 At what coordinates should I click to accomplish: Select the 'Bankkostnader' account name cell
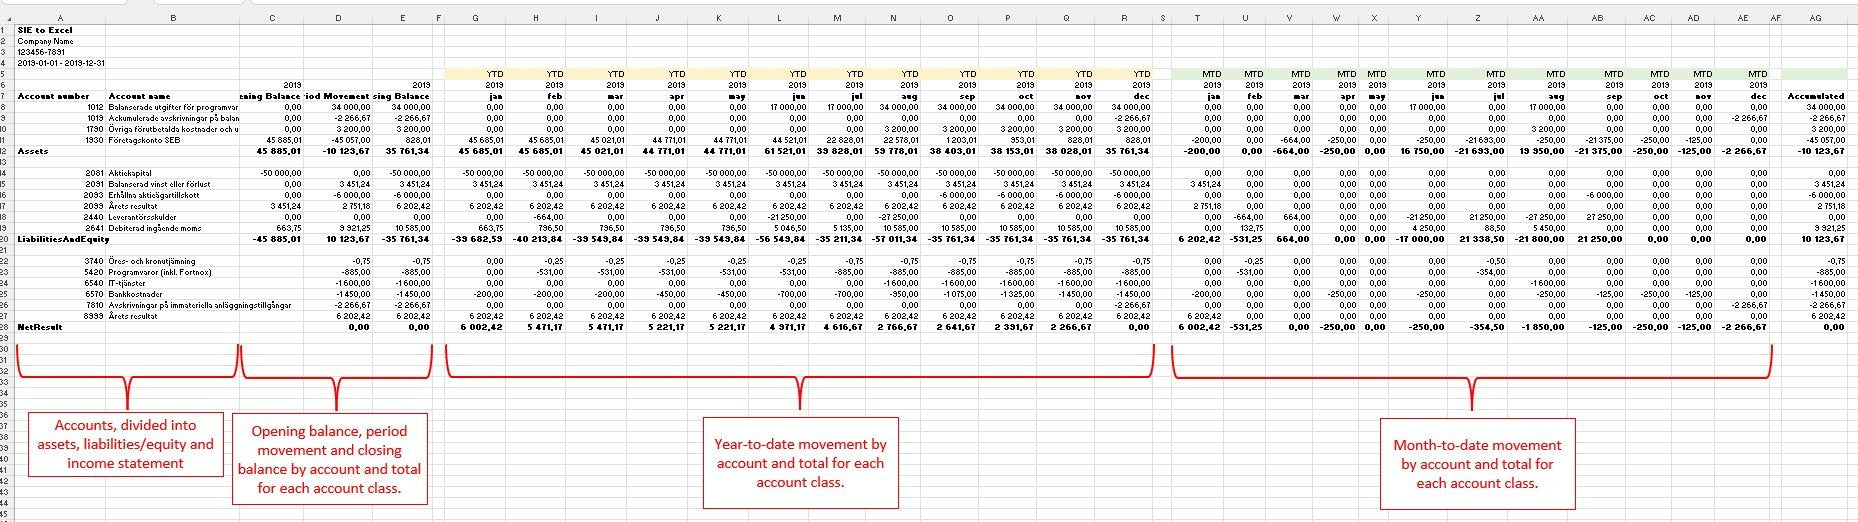point(135,294)
